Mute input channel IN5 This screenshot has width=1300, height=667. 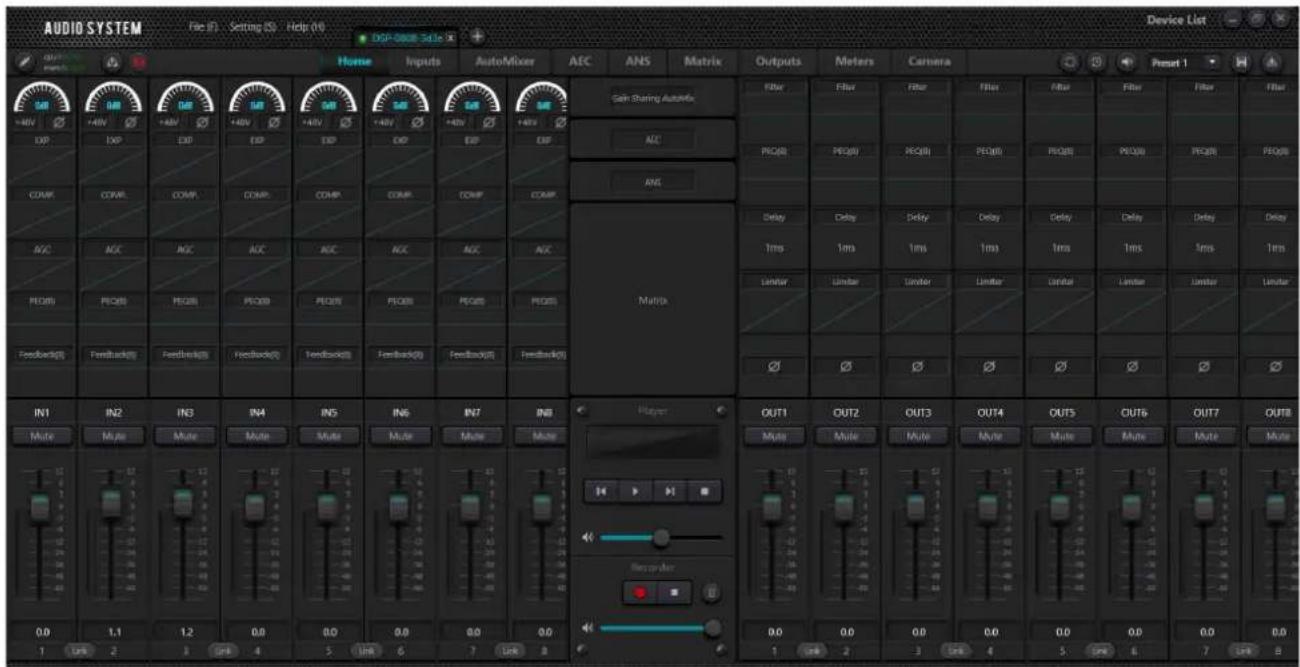[x=329, y=436]
